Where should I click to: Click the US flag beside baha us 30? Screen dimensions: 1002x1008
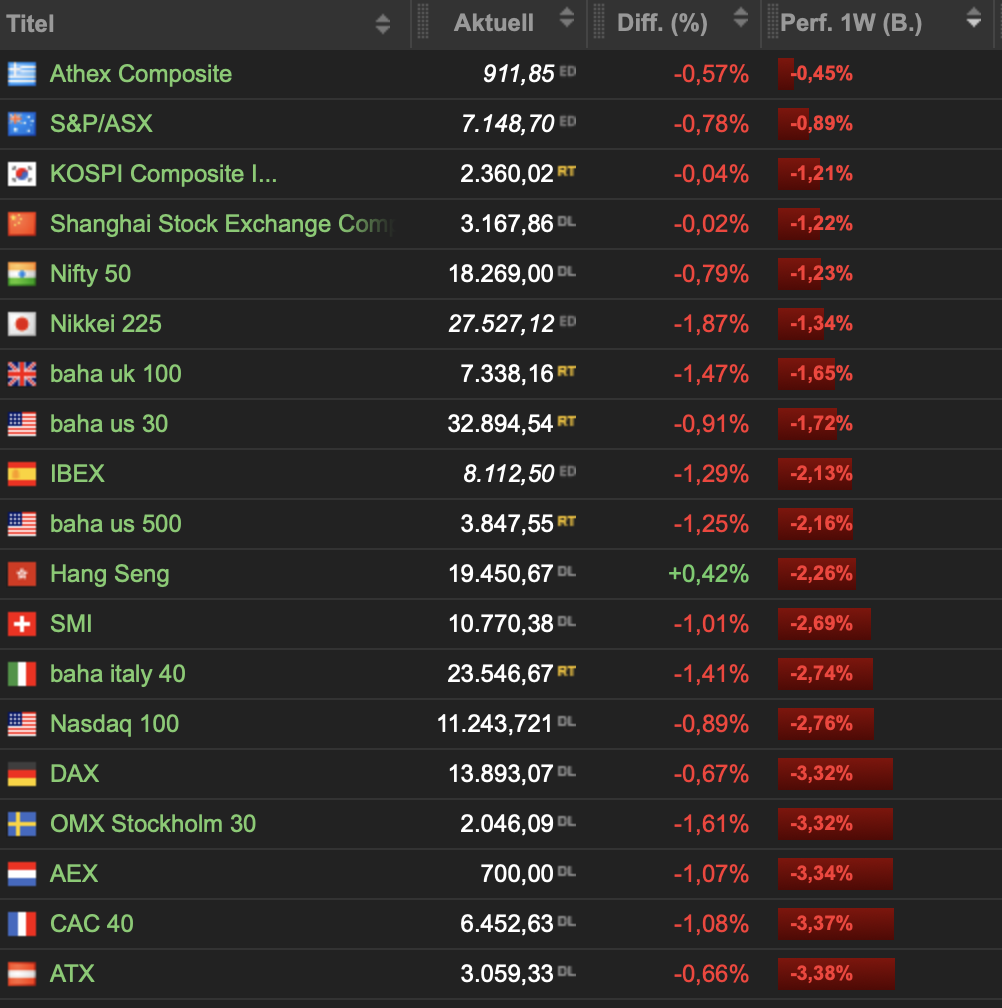22,424
